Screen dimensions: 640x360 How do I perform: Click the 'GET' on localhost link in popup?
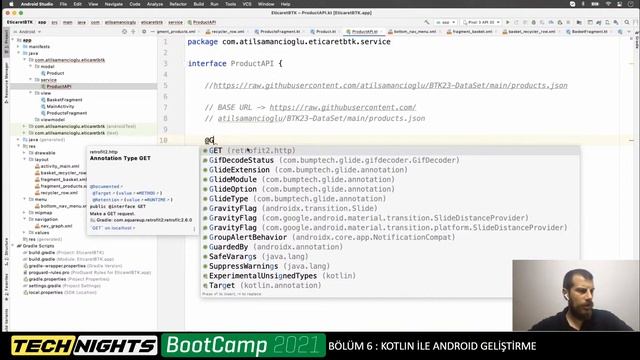(113, 228)
